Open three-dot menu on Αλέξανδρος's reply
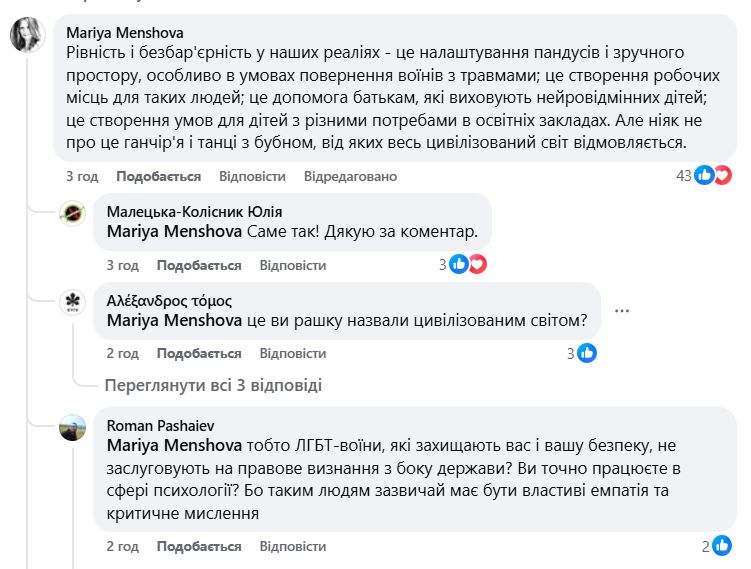Viewport: 751px width, 569px height. (622, 311)
